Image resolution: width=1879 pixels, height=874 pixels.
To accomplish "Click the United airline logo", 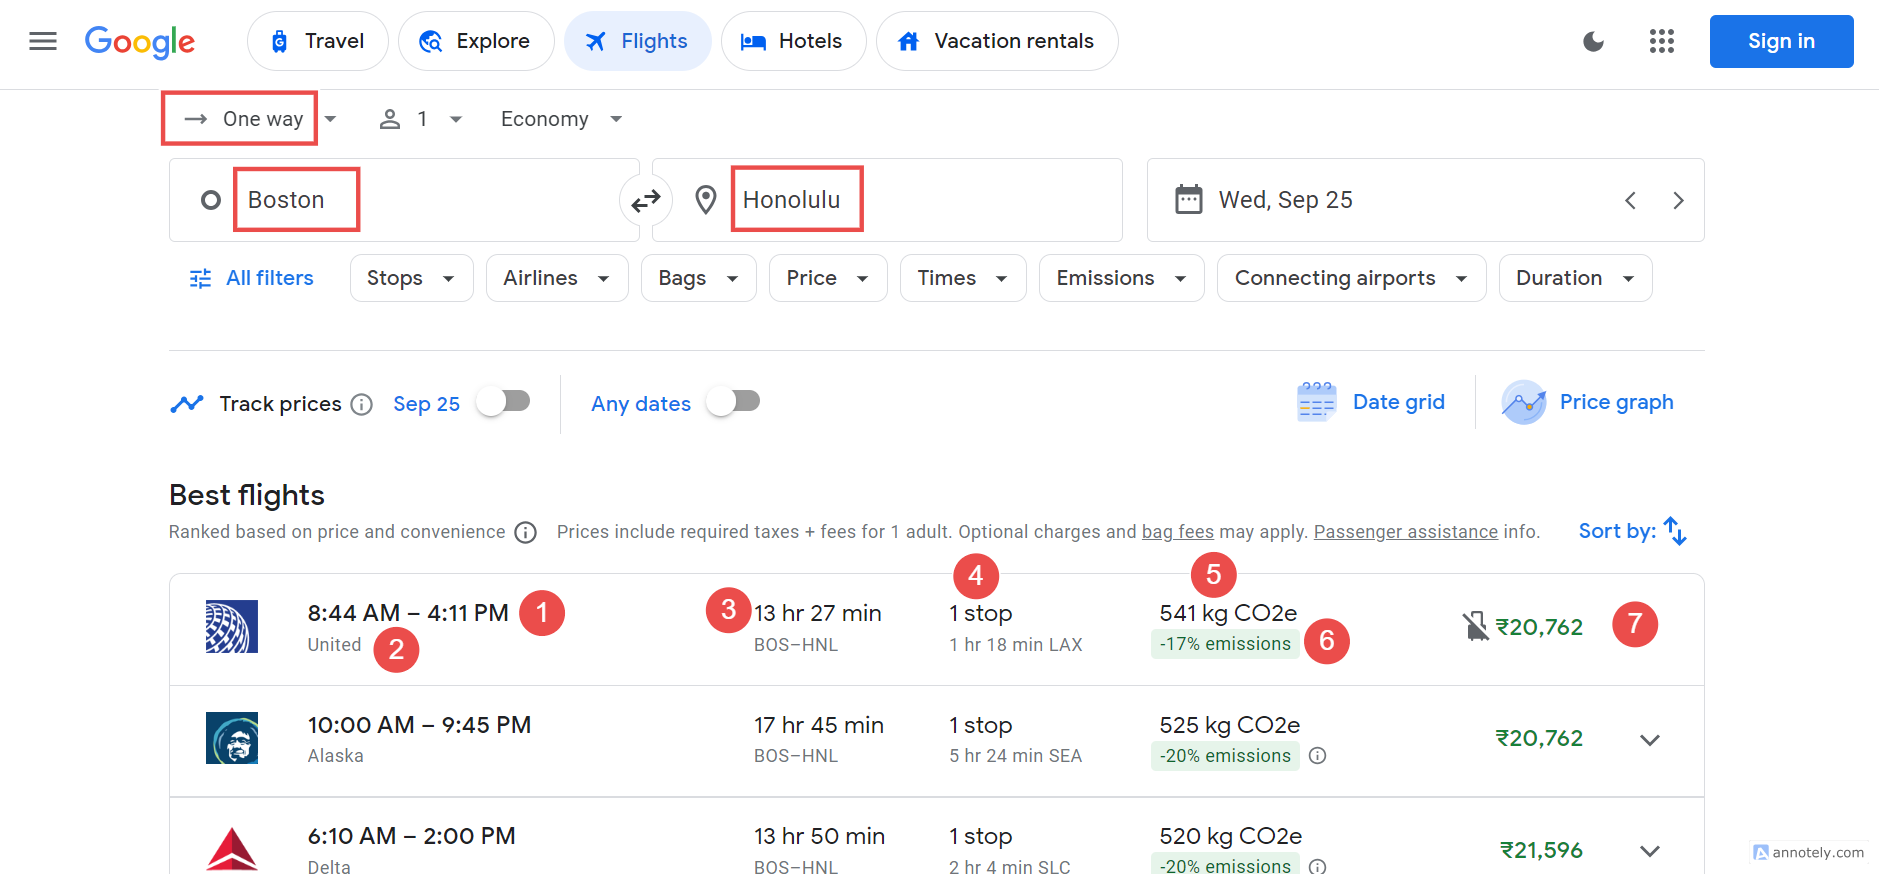I will [x=232, y=626].
